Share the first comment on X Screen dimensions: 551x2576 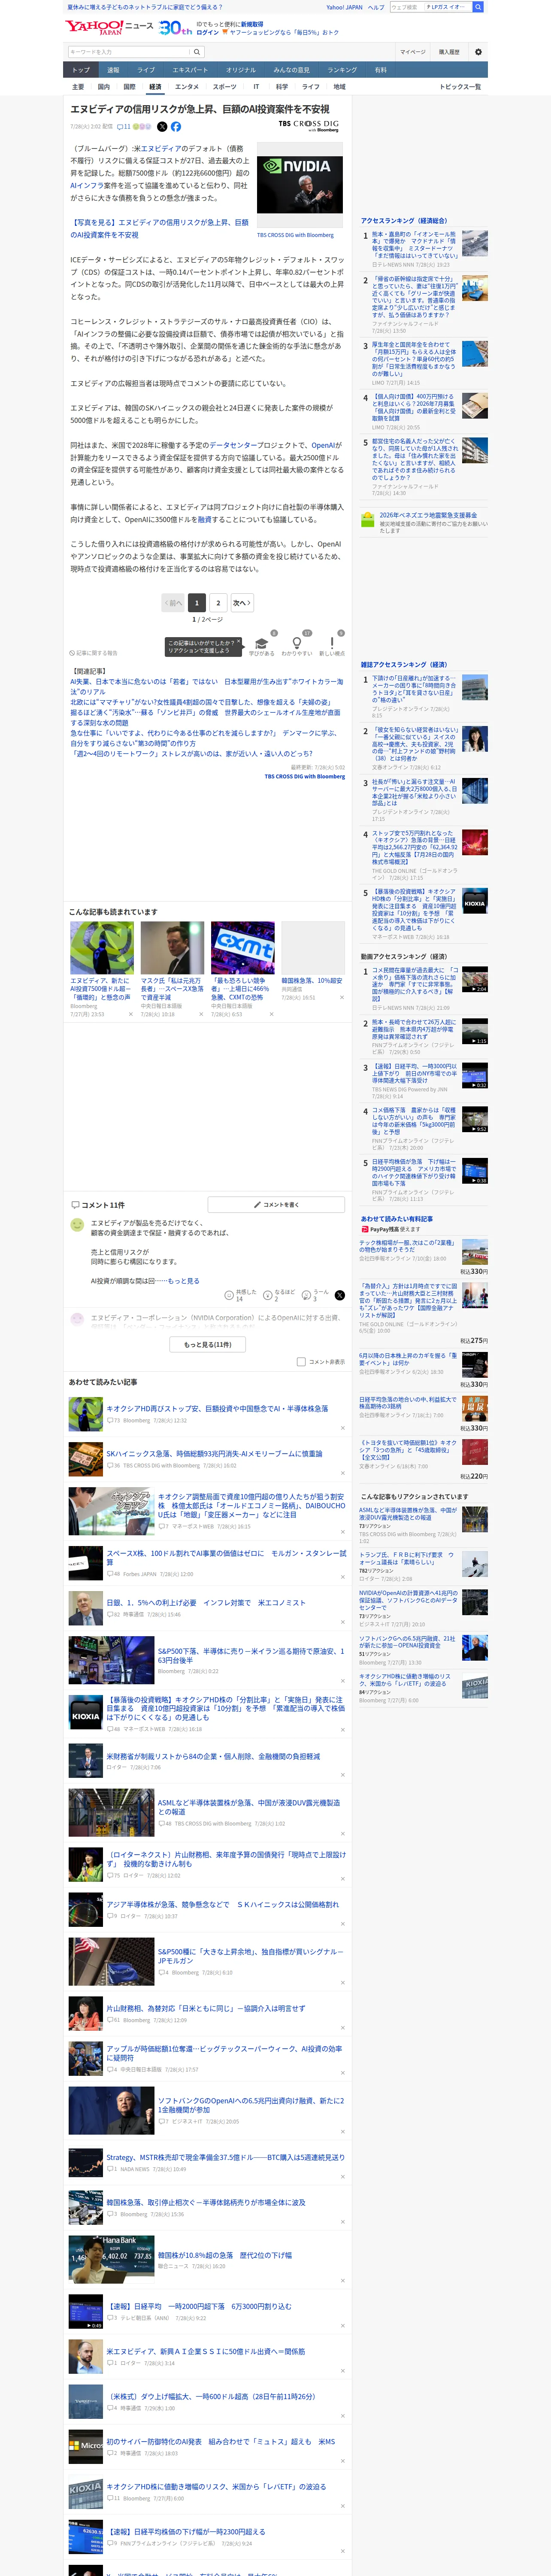pyautogui.click(x=340, y=1295)
